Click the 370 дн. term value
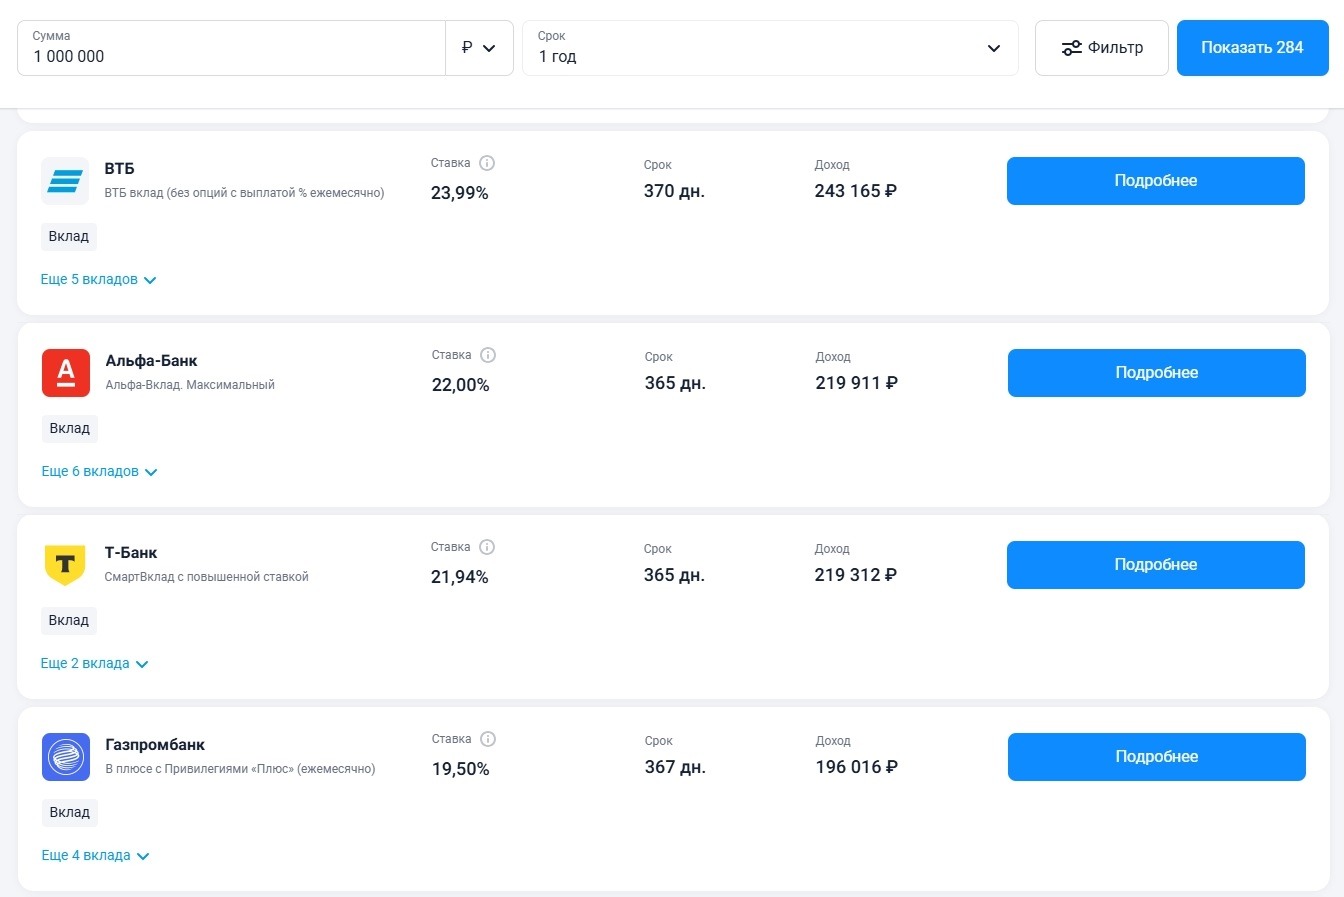This screenshot has width=1344, height=897. pyautogui.click(x=674, y=191)
